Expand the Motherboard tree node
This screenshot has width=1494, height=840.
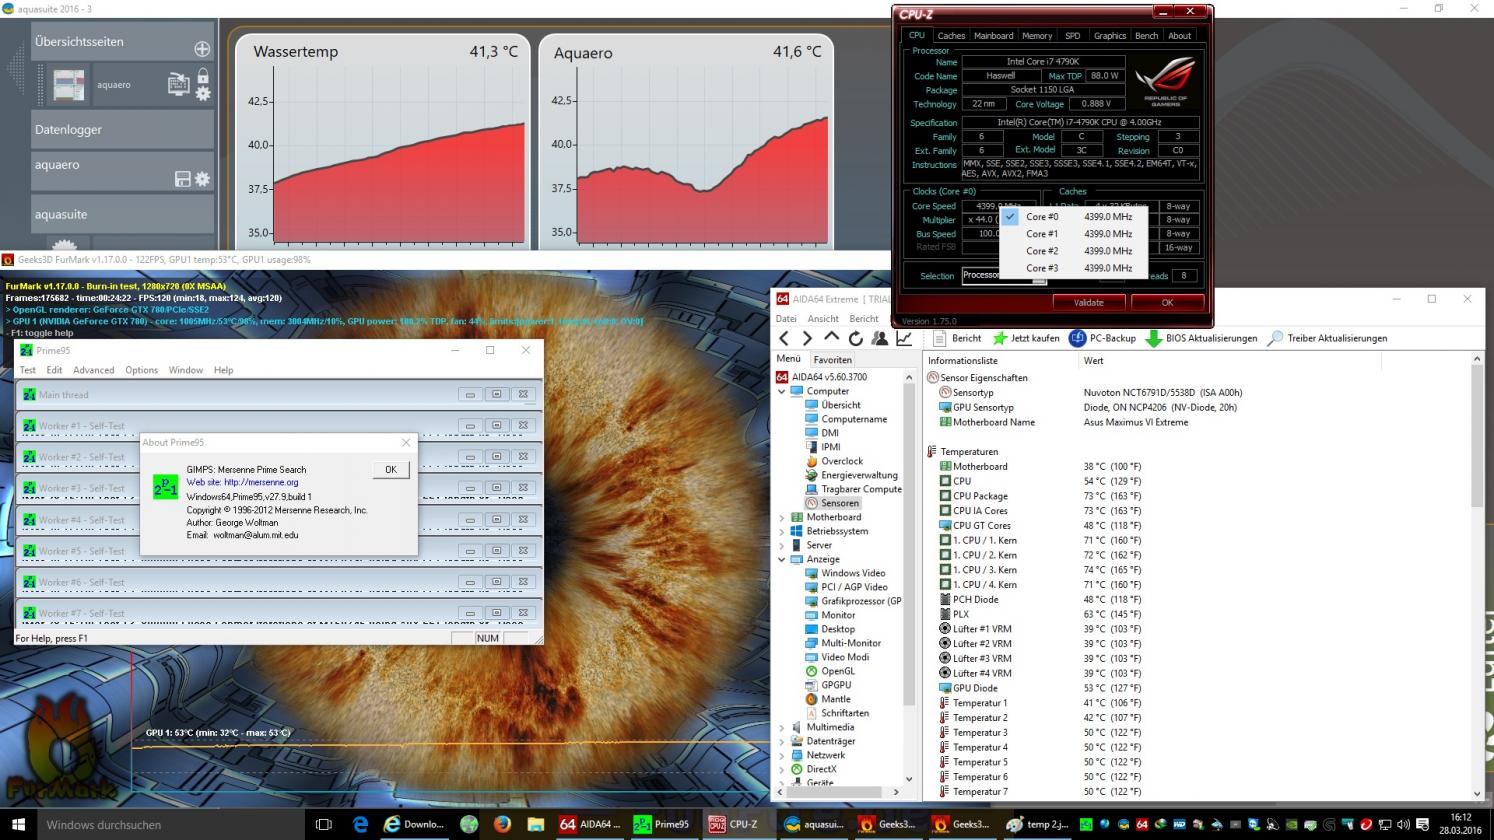pyautogui.click(x=782, y=517)
